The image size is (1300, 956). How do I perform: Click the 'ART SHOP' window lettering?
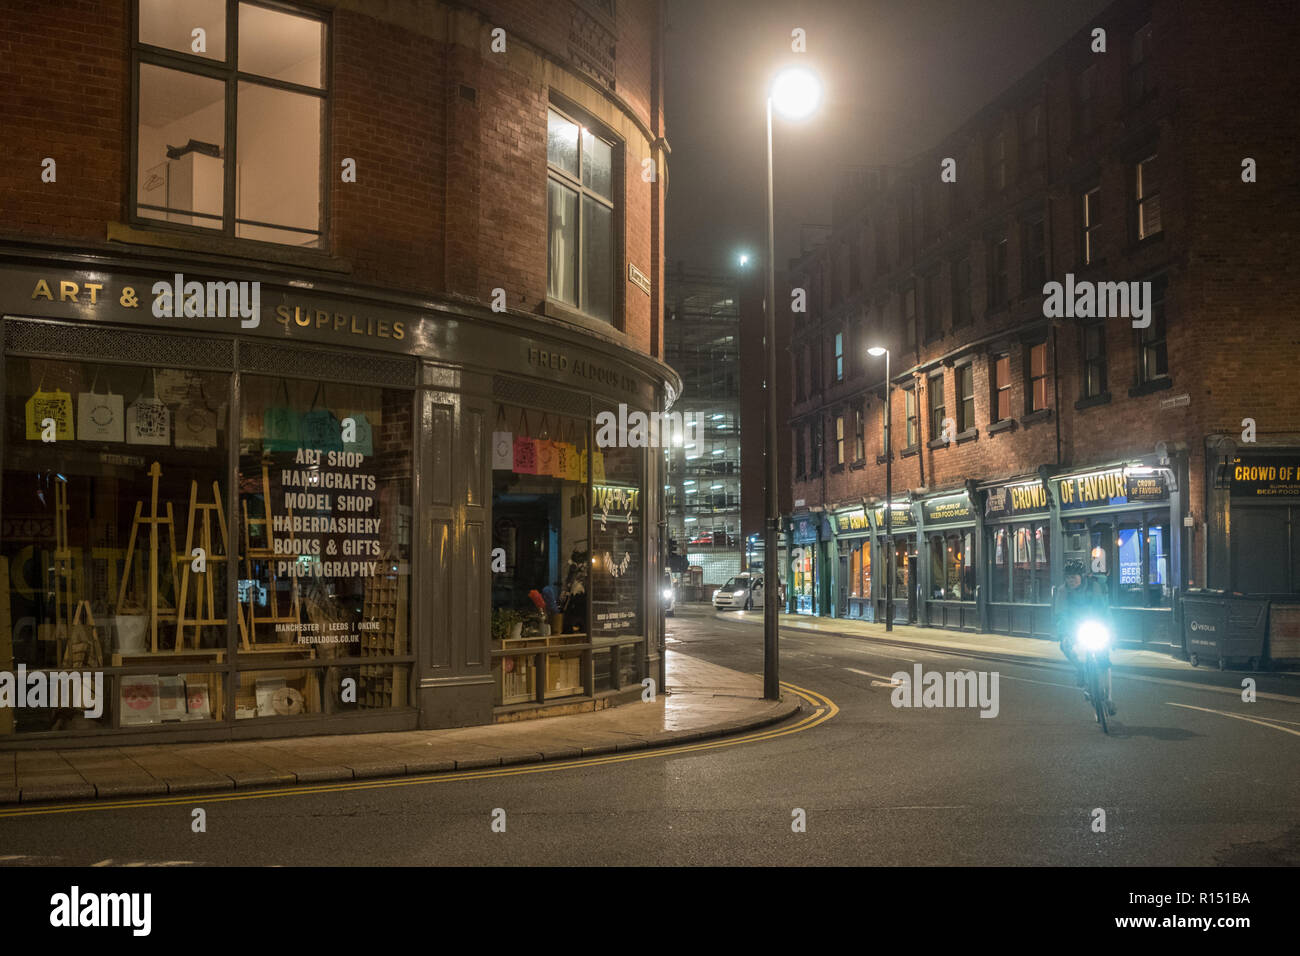(x=328, y=458)
